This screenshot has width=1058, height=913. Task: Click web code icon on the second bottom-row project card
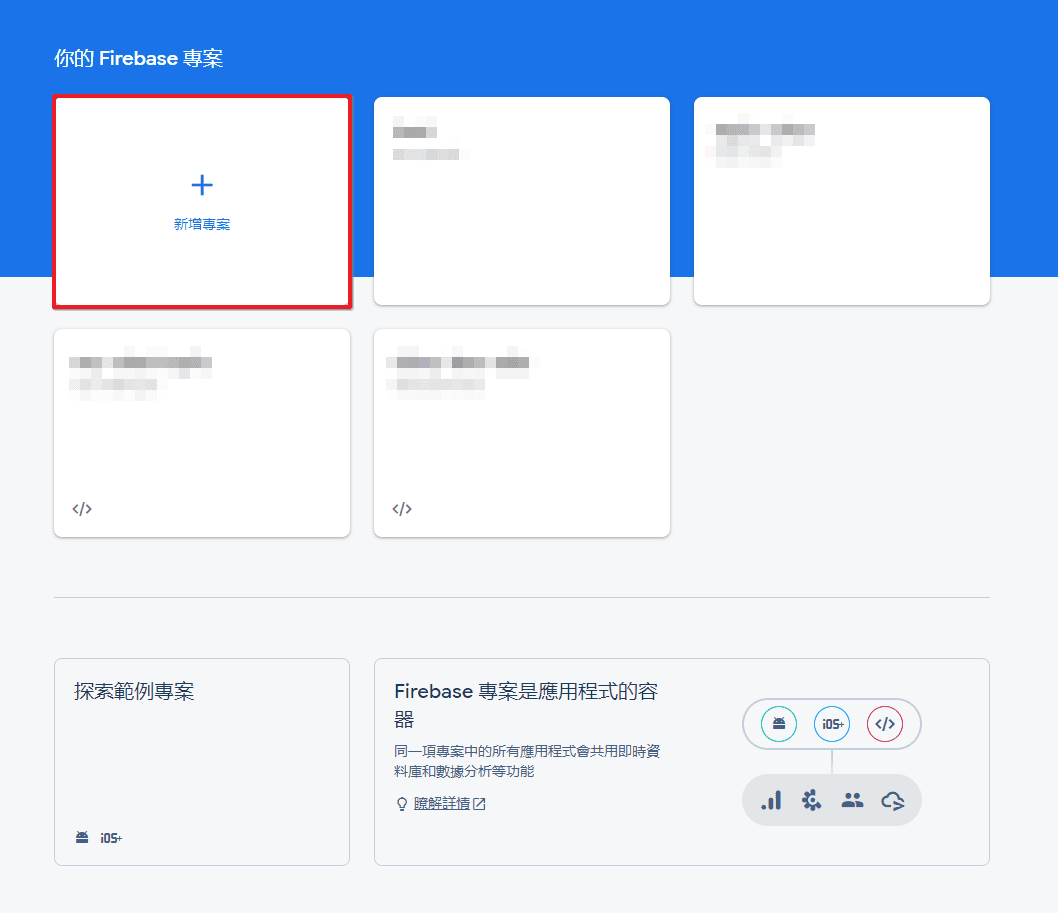(x=402, y=509)
